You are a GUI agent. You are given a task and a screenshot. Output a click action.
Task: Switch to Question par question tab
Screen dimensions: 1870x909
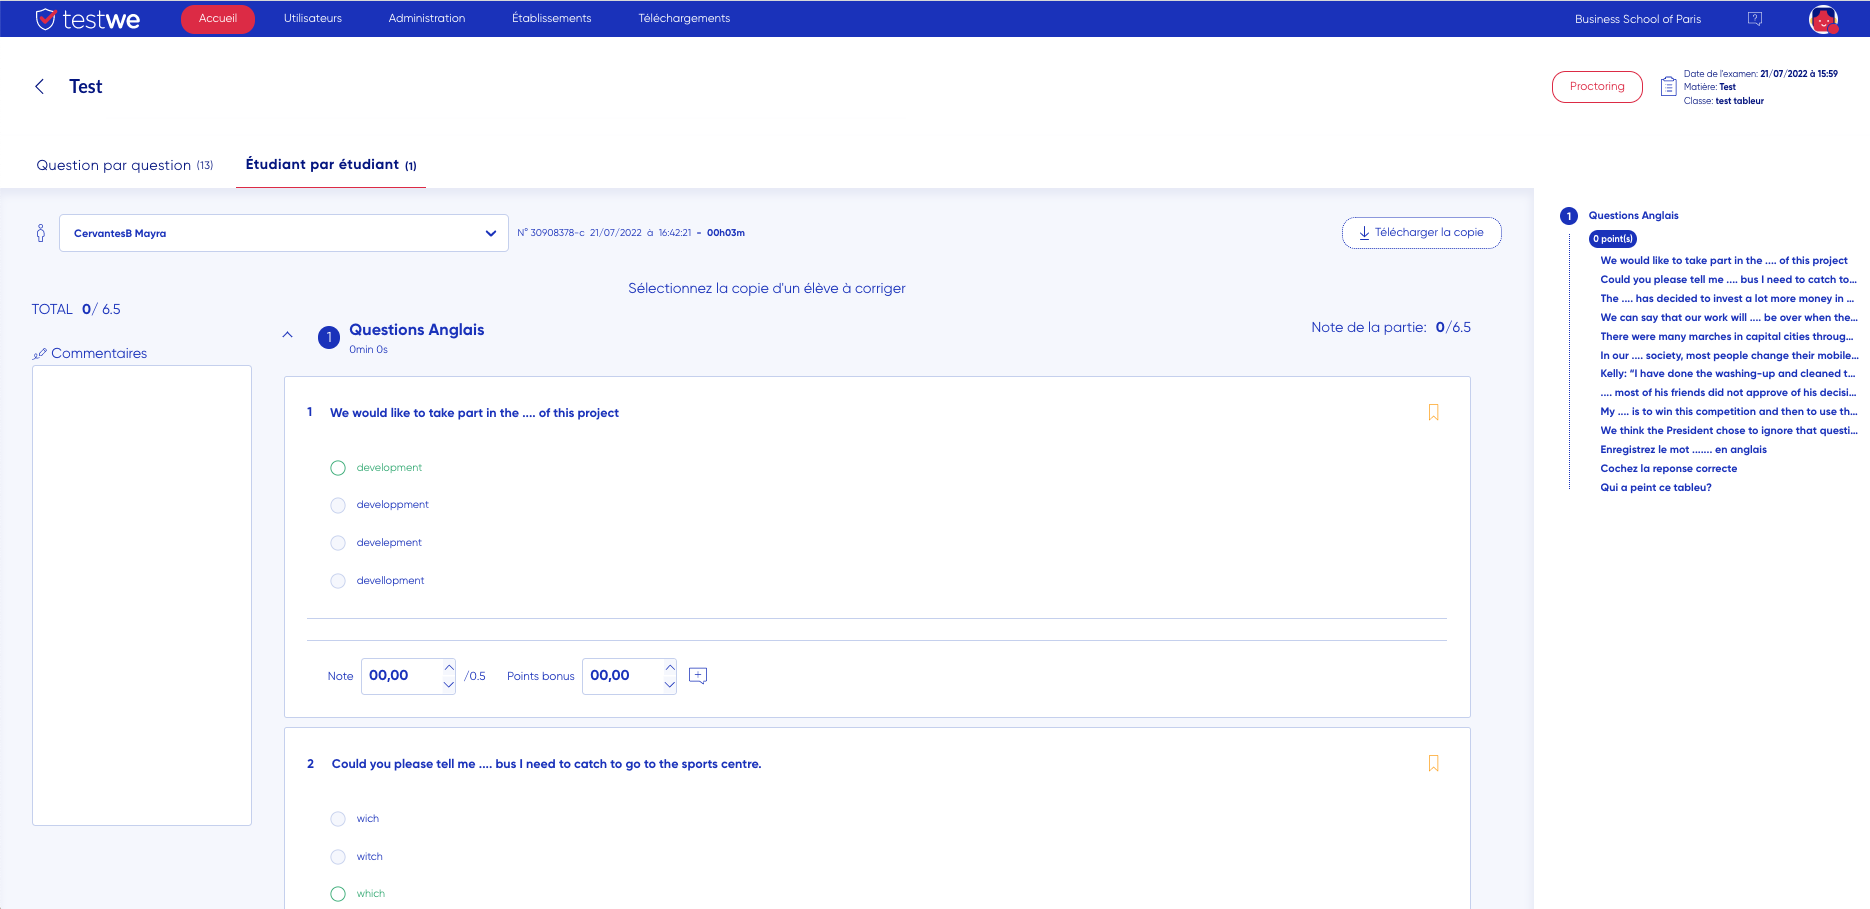tap(125, 165)
